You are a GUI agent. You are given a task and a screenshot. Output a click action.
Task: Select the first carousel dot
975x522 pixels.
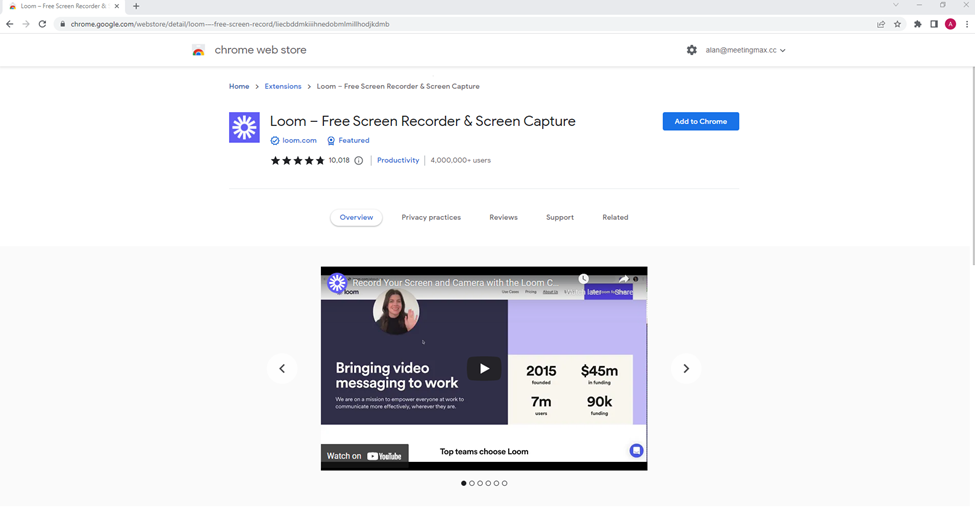[463, 483]
